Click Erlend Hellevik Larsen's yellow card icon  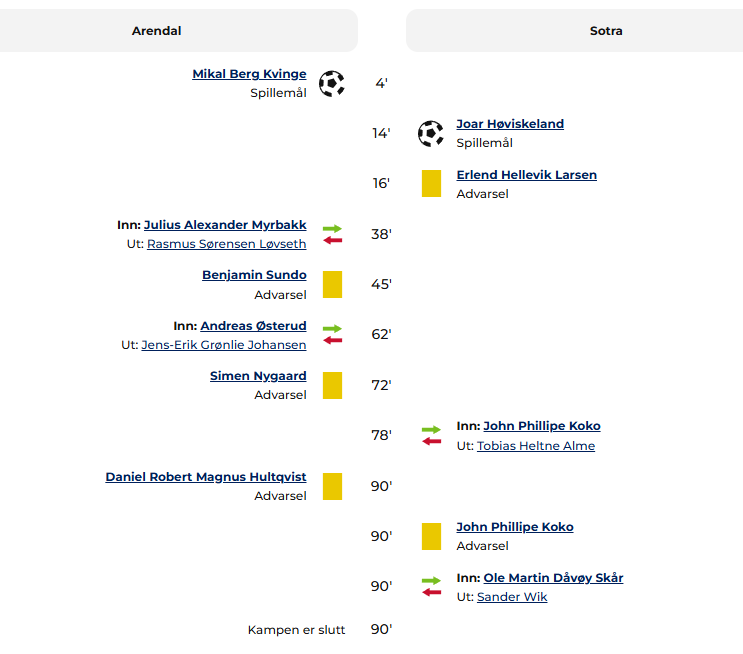(x=431, y=183)
